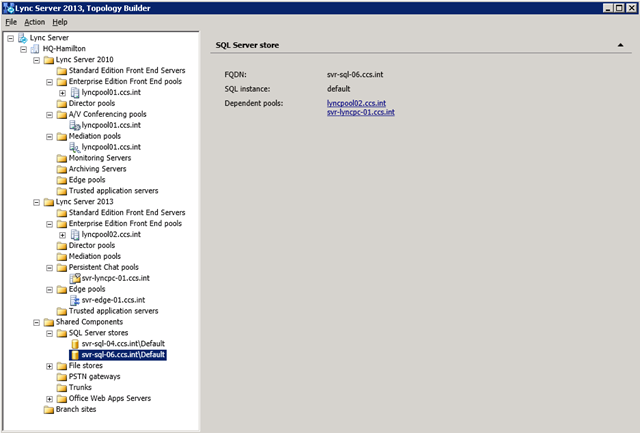Click the Director pools folder icon under 2010
Viewport: 640px width, 433px height.
coord(62,104)
